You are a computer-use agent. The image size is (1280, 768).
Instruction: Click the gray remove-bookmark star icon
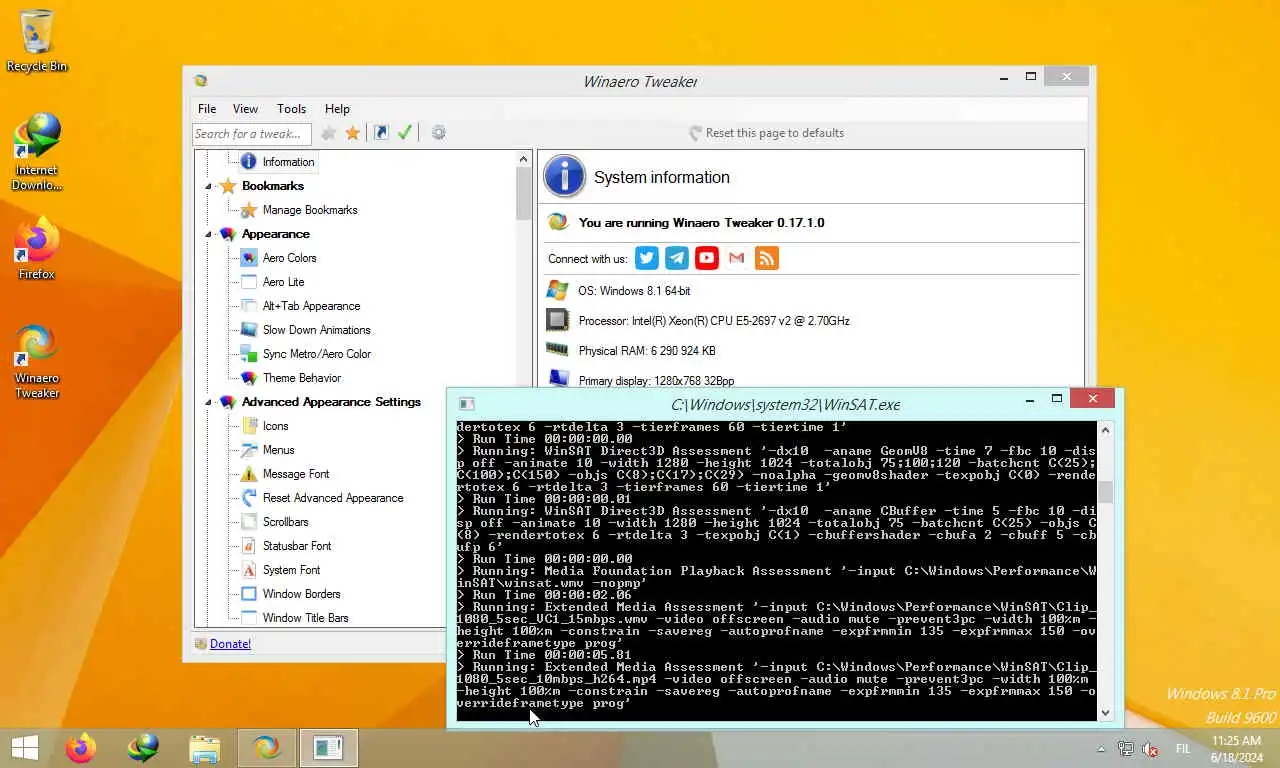[x=329, y=133]
